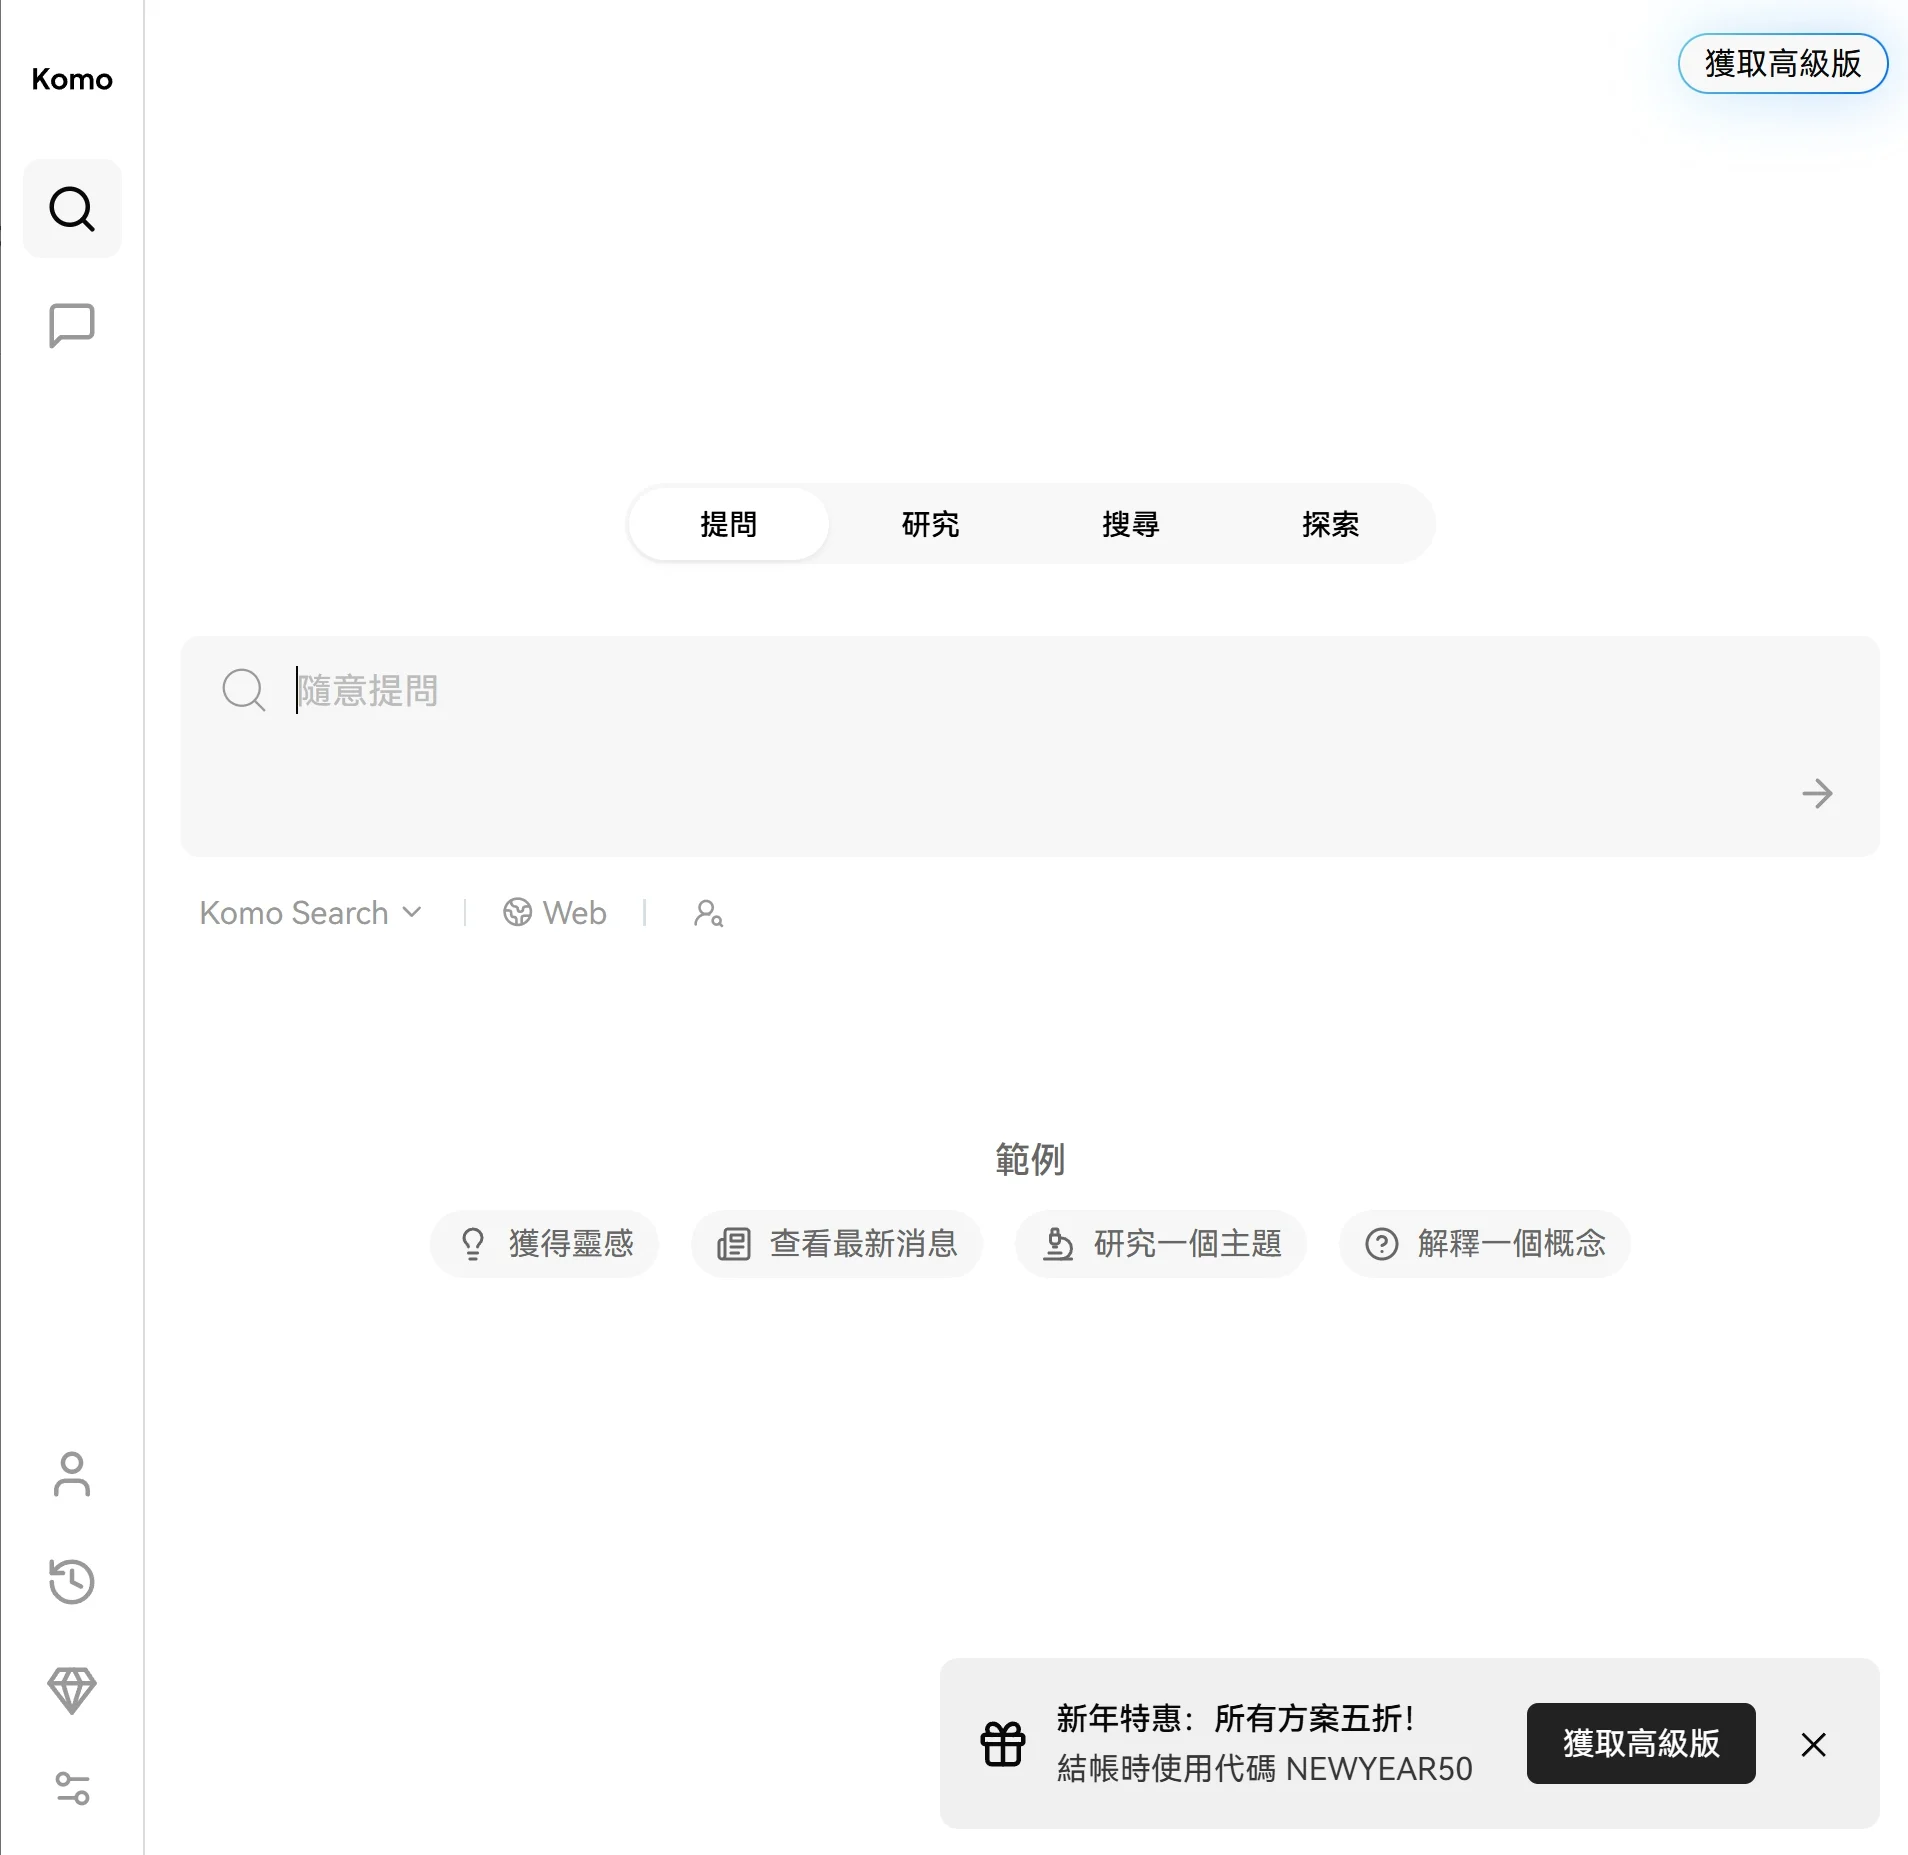Submit query with the arrow icon
The image size is (1908, 1855).
[x=1816, y=794]
